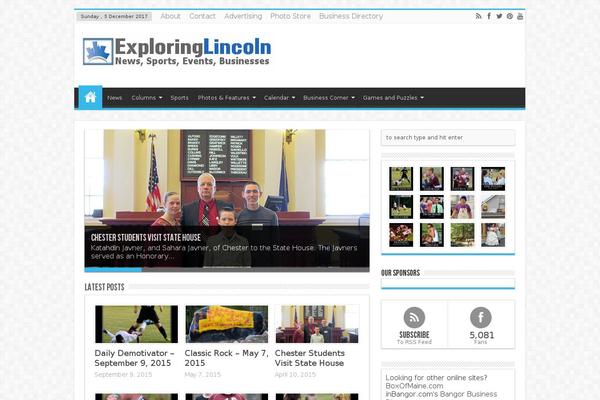Click the Subscribe To RSS Feed text
600x400 pixels.
[414, 338]
